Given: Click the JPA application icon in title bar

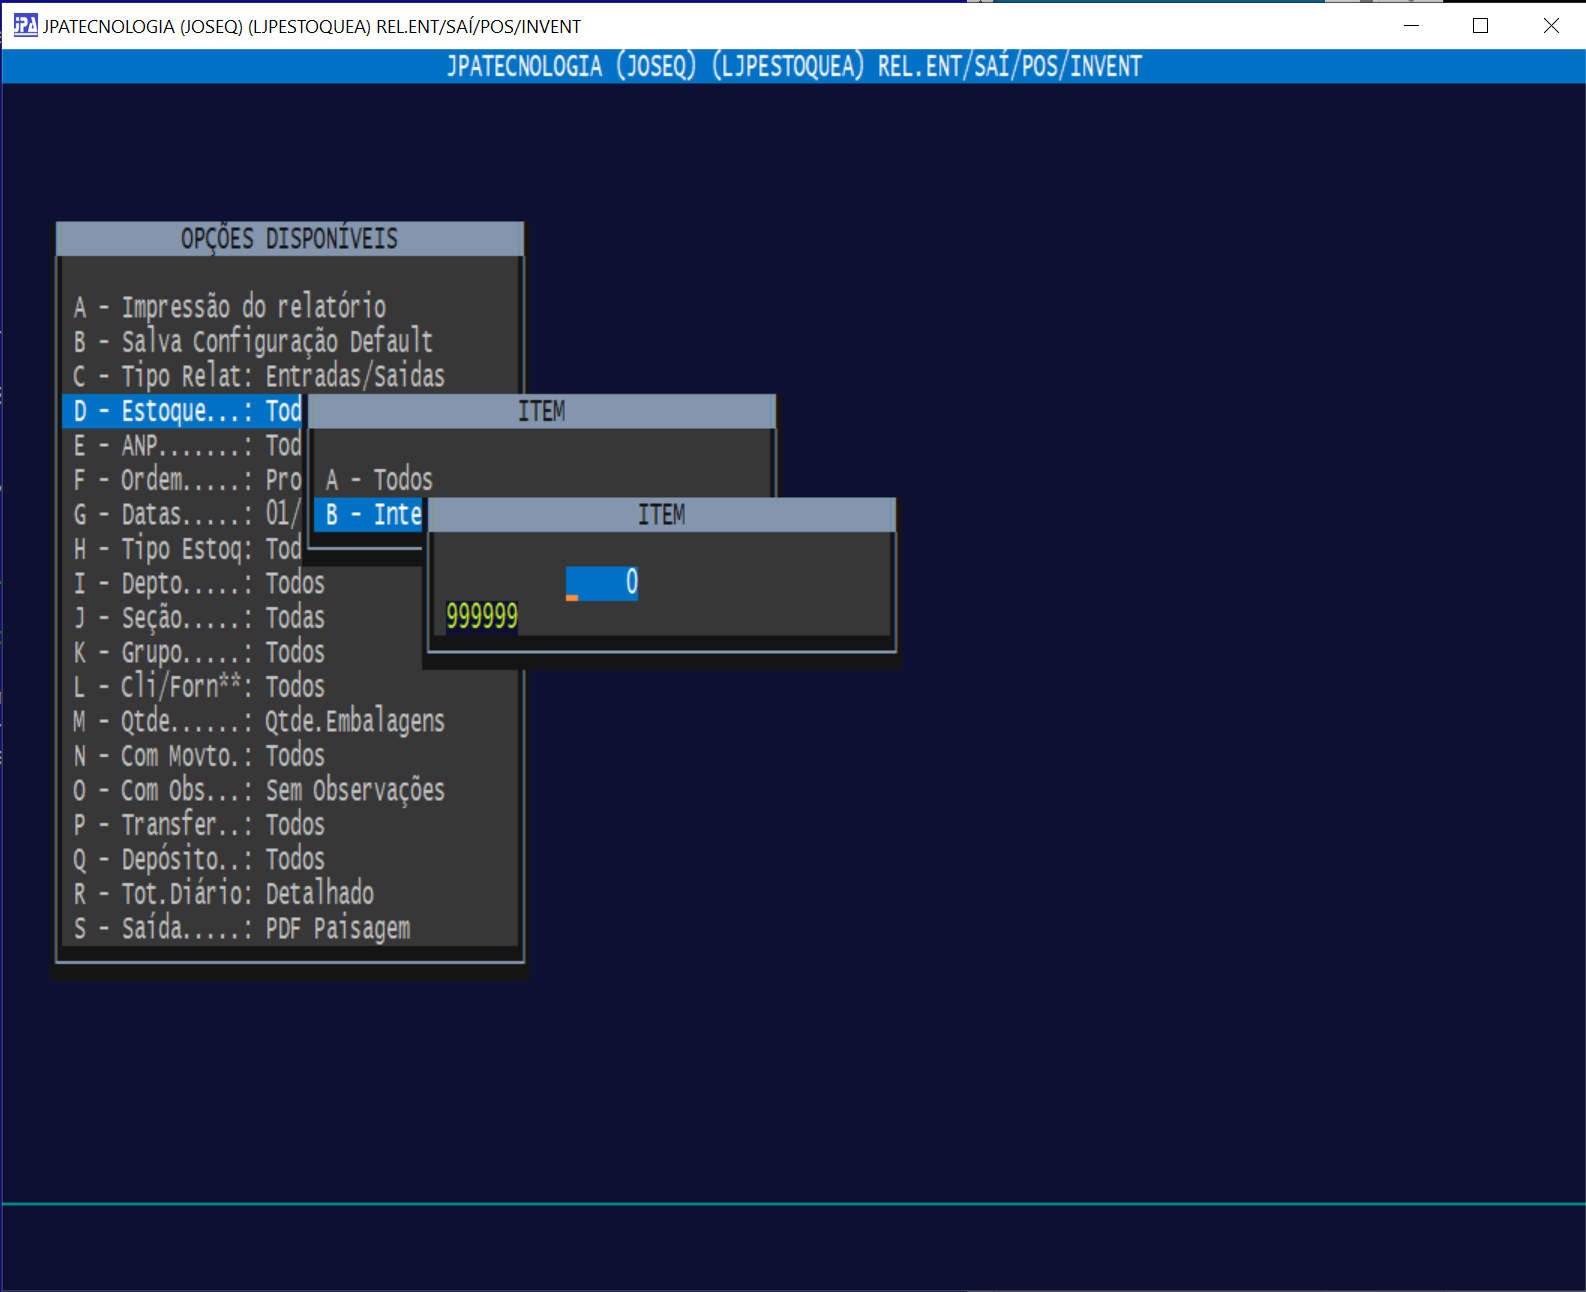Looking at the screenshot, I should (x=25, y=25).
